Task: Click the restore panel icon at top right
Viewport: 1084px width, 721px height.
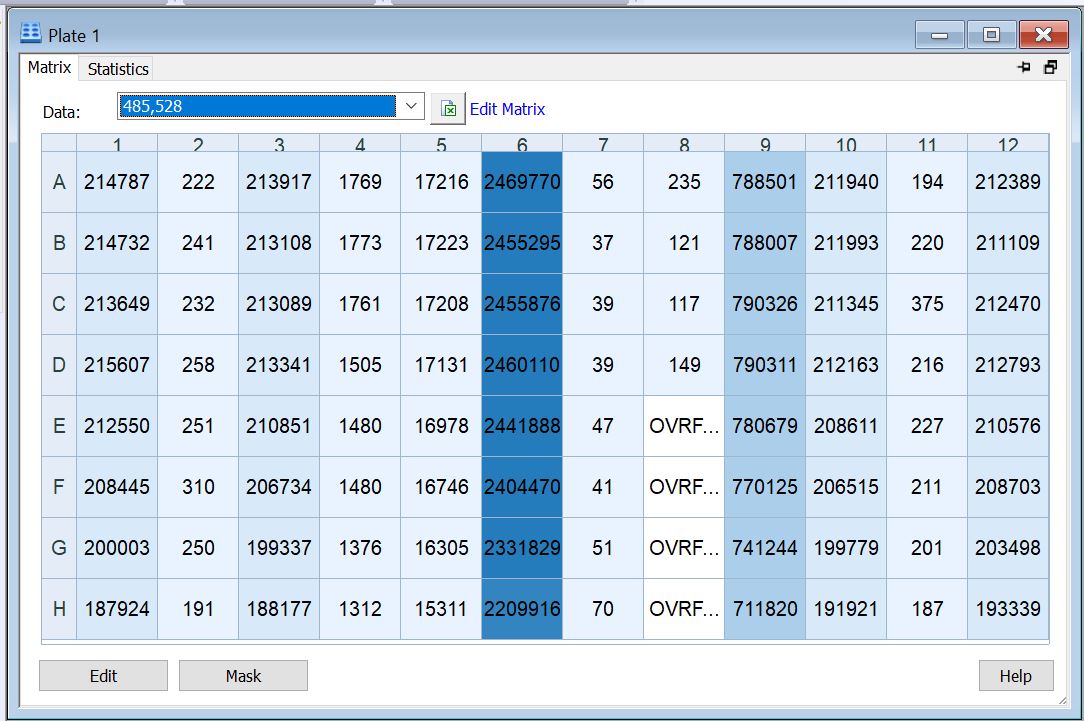Action: [x=1050, y=68]
